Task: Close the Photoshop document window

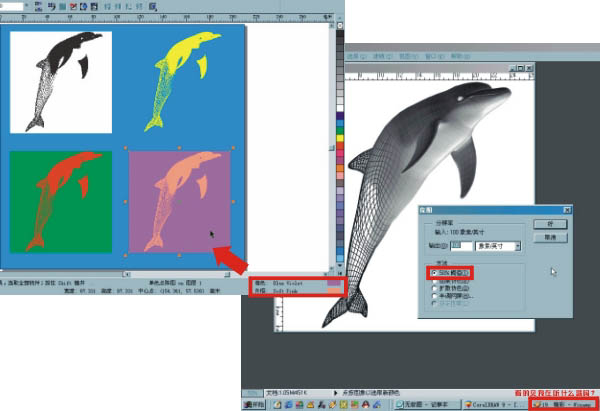Action: coord(529,68)
